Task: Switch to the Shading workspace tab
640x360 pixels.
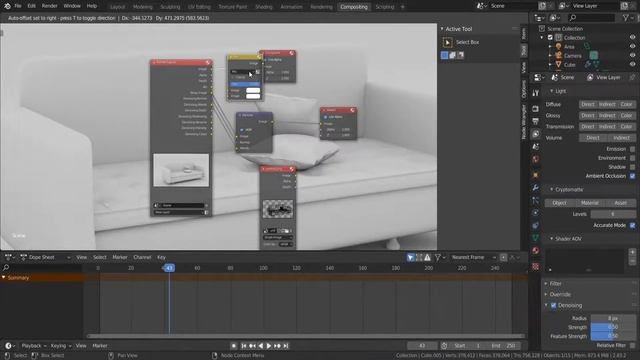Action: click(x=264, y=7)
